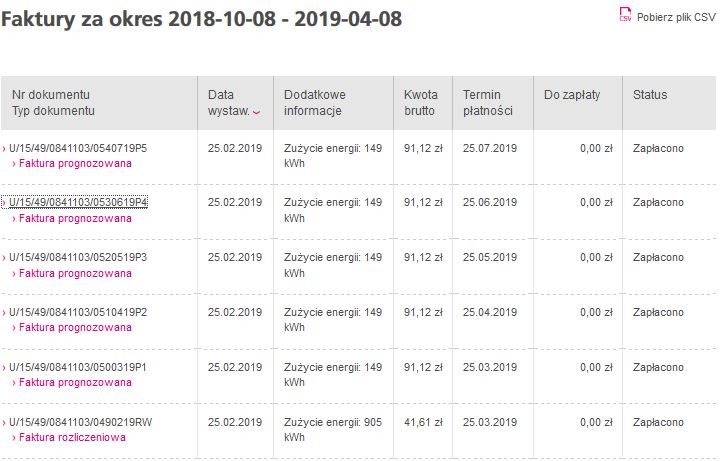This screenshot has width=723, height=461.
Task: Click the CSV file download icon
Action: (x=626, y=16)
